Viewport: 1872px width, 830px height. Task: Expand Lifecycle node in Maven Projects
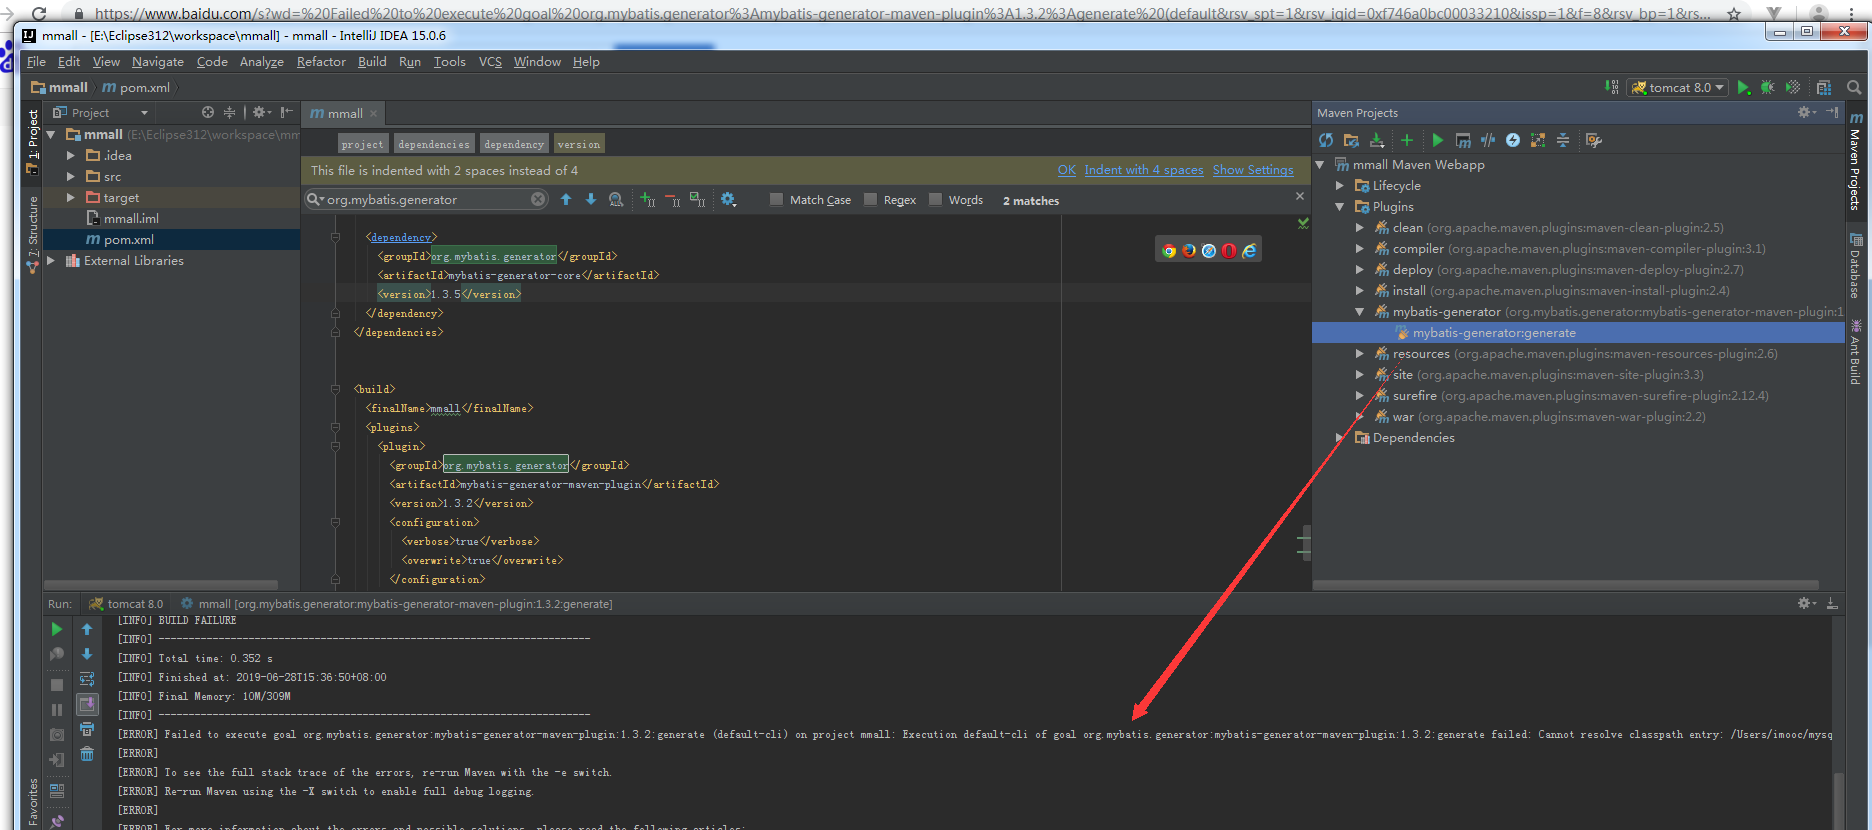tap(1340, 186)
